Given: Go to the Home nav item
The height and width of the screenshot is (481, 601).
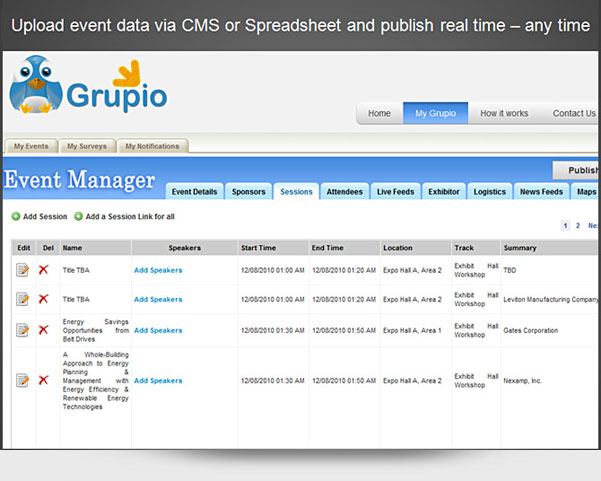Looking at the screenshot, I should [x=379, y=113].
